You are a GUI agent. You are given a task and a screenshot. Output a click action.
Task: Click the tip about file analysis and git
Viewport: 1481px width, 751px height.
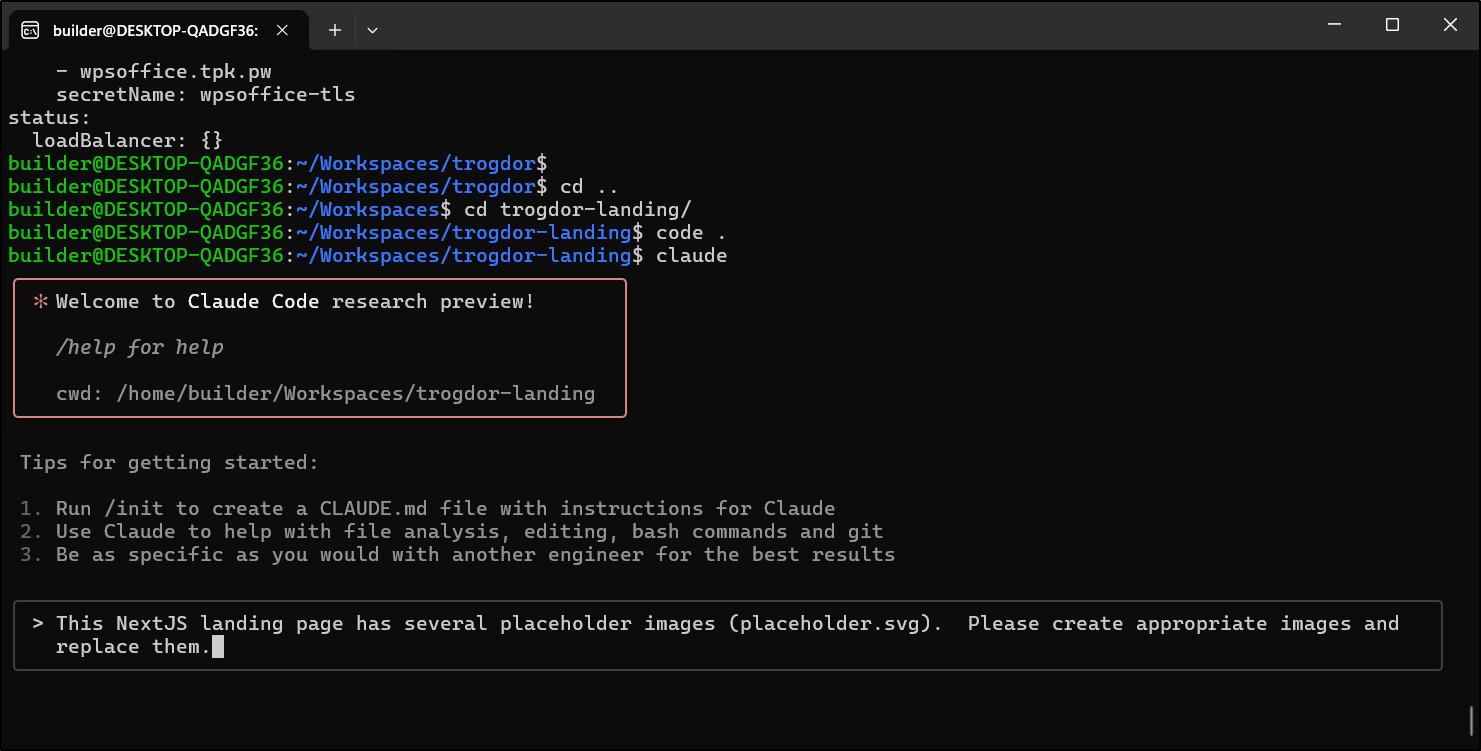pyautogui.click(x=451, y=532)
